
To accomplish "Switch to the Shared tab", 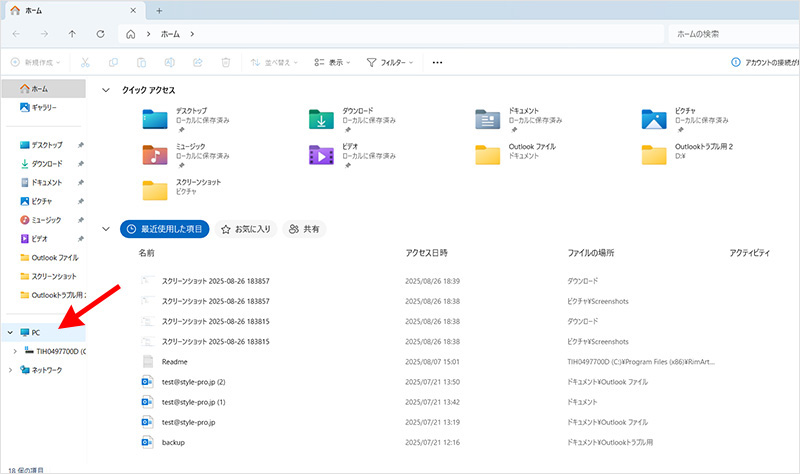I will click(304, 229).
